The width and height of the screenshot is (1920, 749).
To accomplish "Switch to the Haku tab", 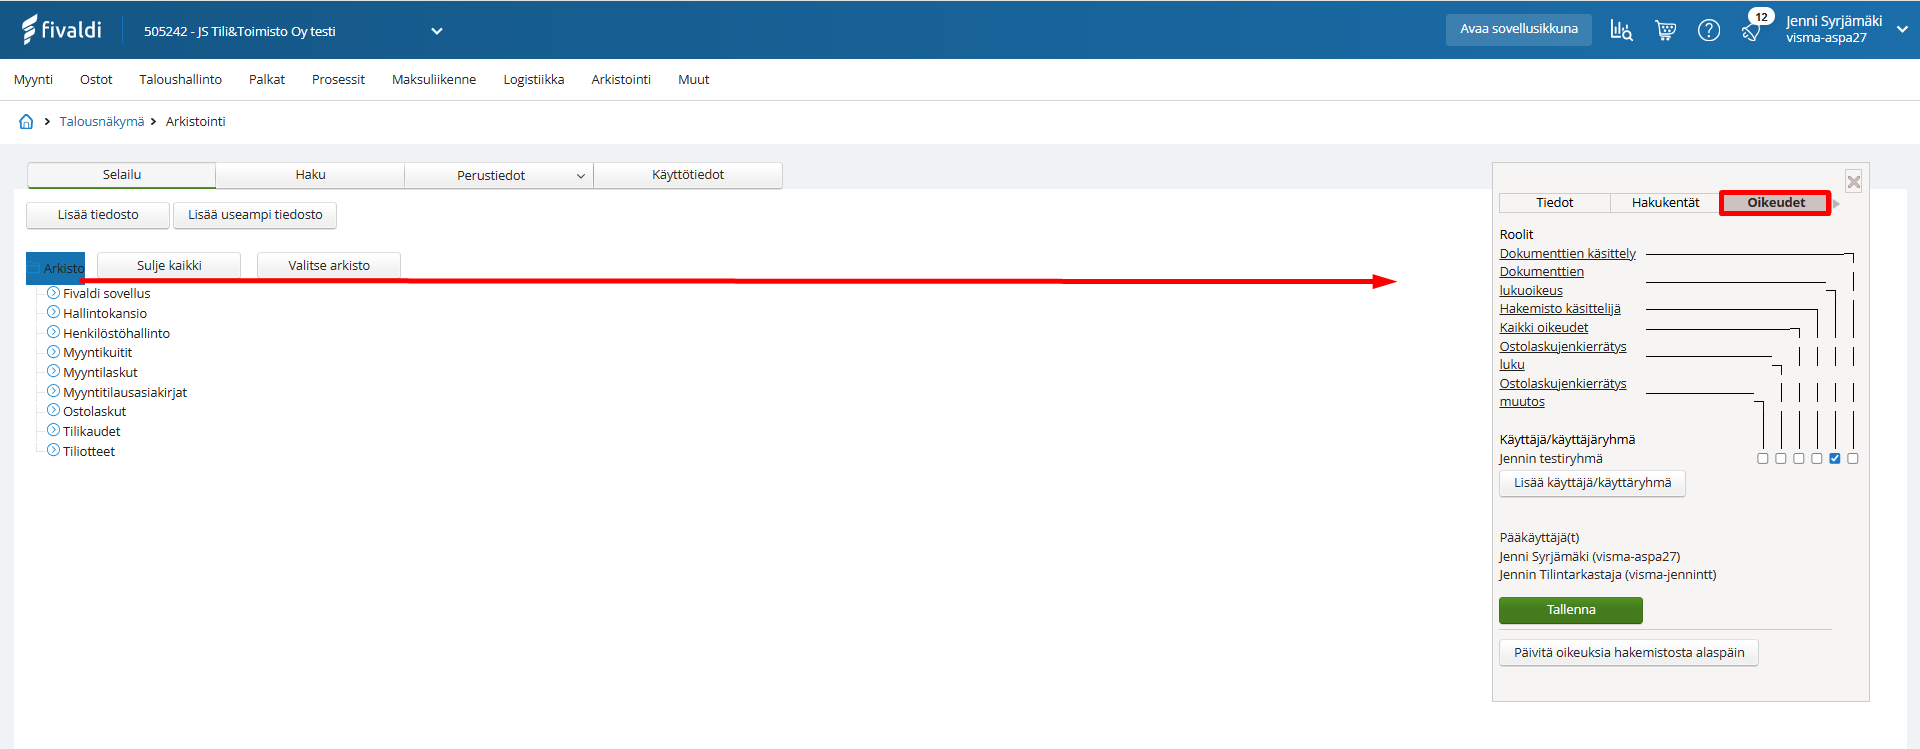I will click(x=310, y=175).
